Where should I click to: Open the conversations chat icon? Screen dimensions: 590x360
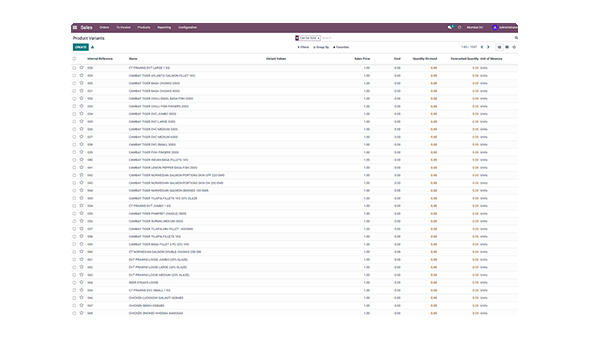450,27
